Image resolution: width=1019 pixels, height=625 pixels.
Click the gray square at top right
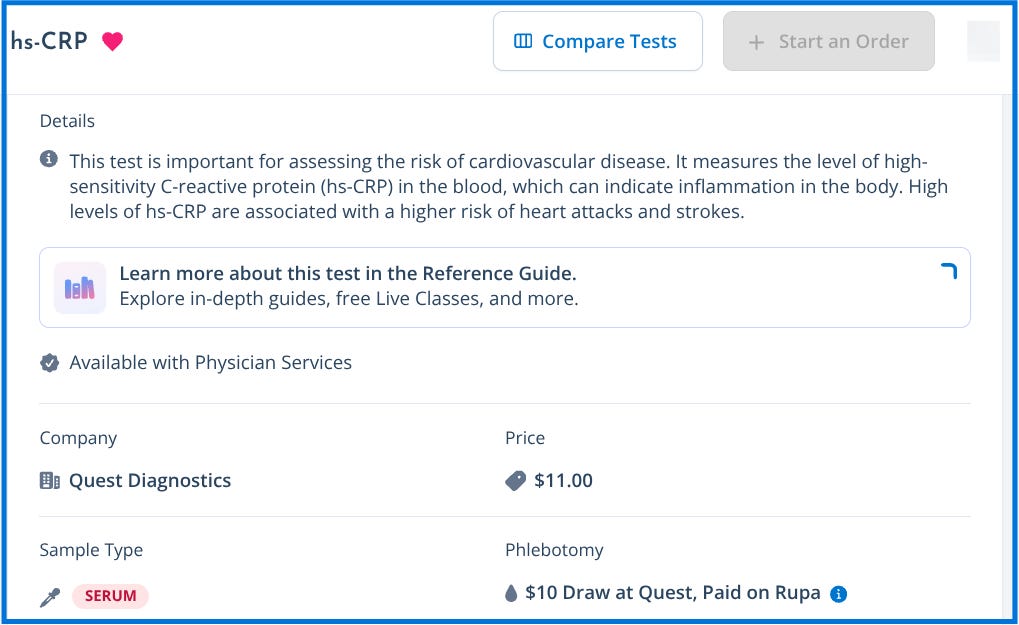(983, 42)
